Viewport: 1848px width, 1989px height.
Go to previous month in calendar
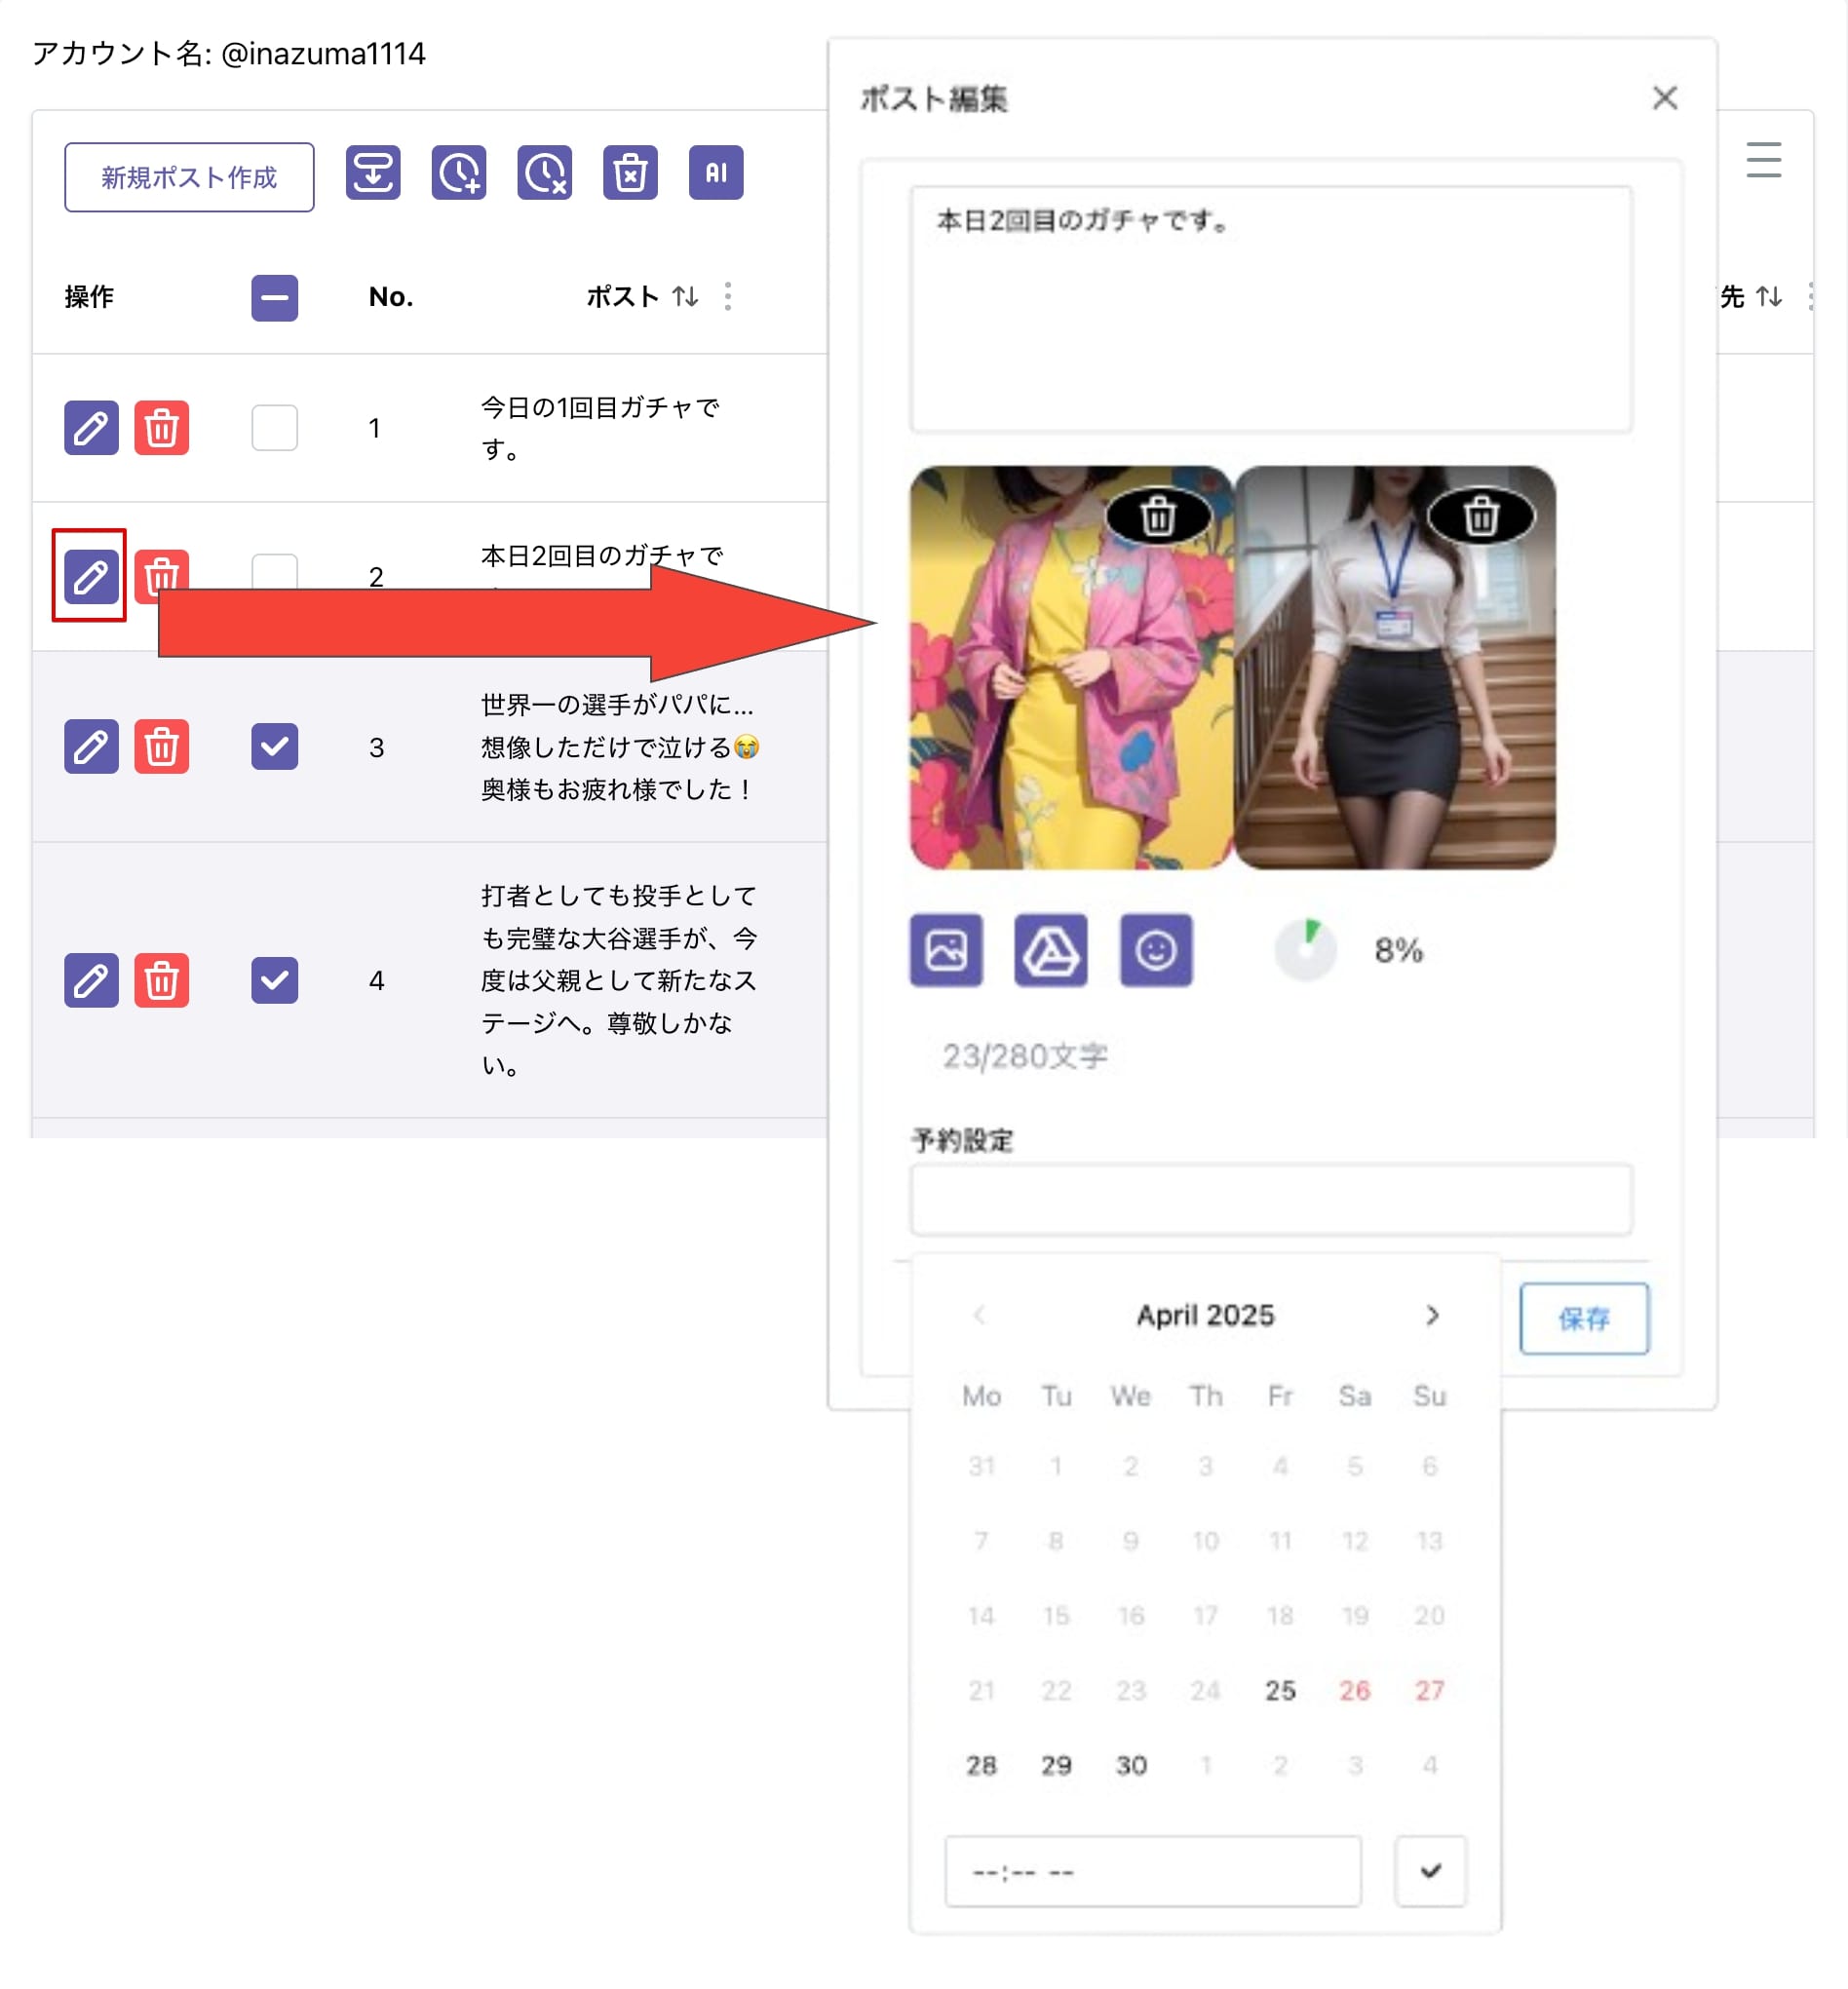980,1315
